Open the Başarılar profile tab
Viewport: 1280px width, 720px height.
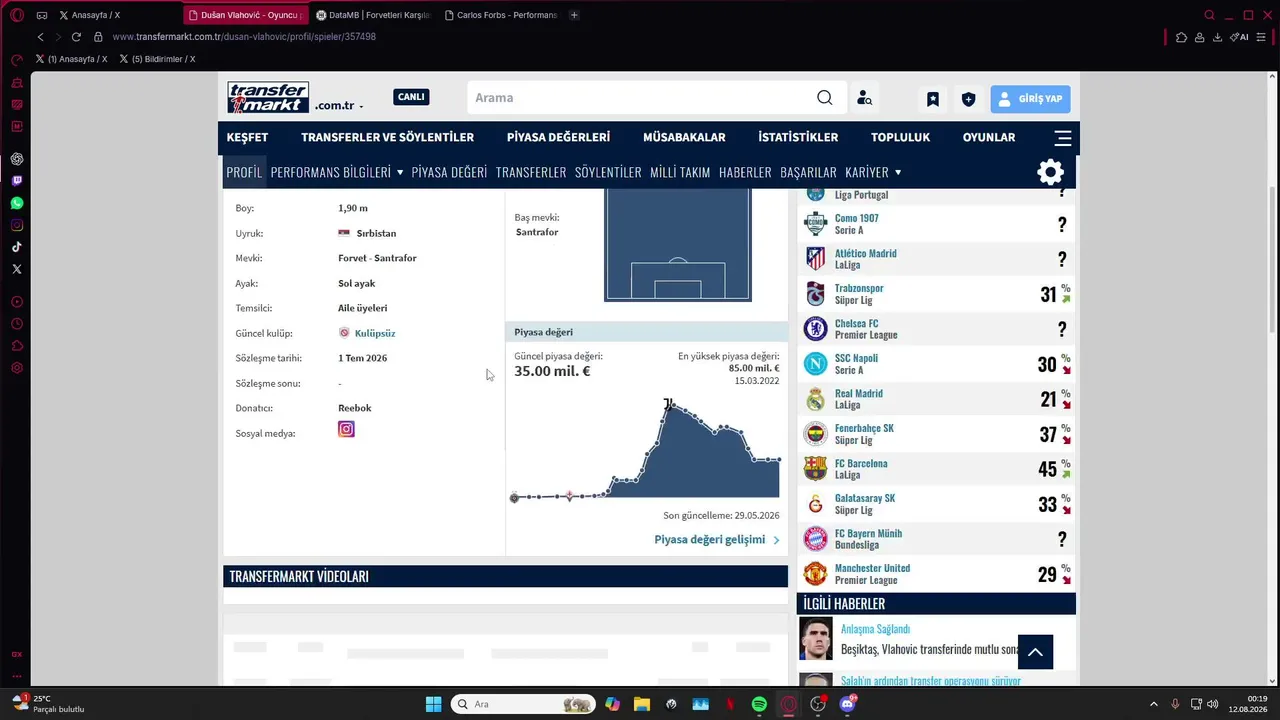click(x=808, y=172)
